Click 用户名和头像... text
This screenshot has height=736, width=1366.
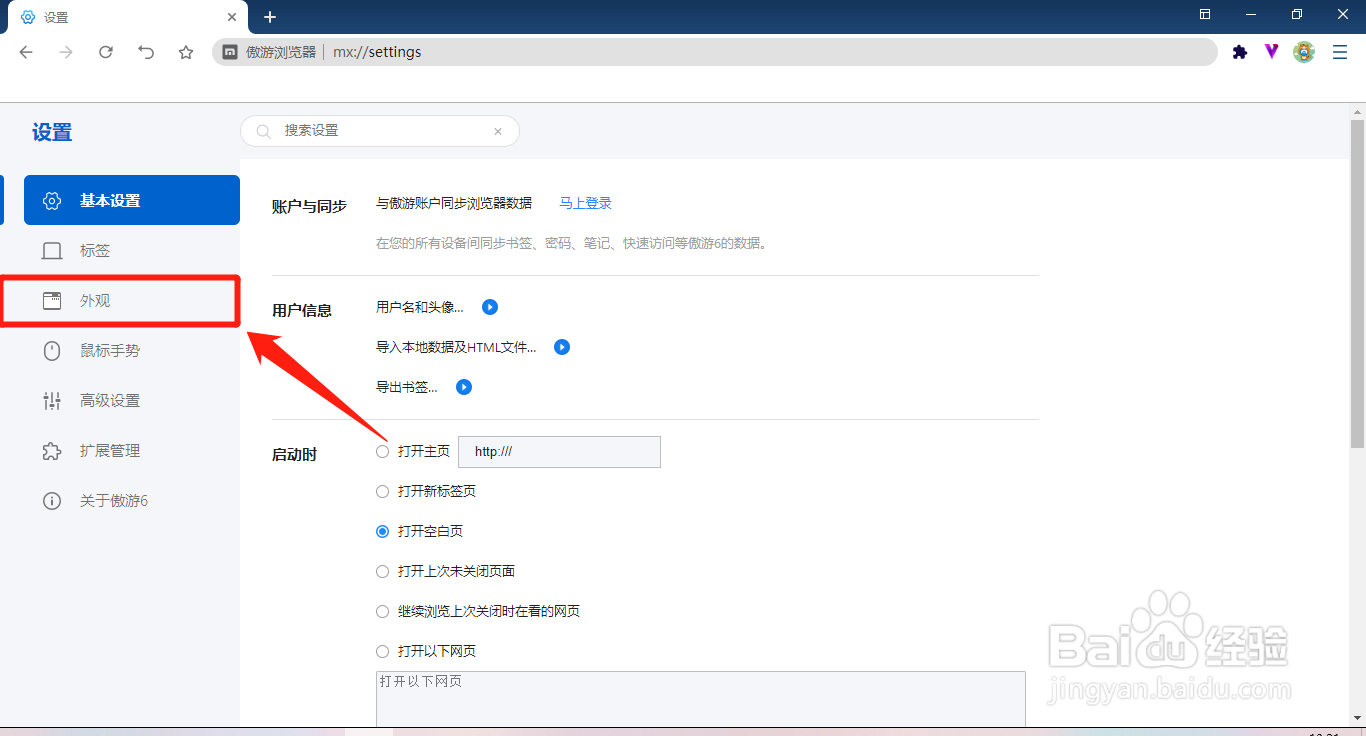coord(420,307)
